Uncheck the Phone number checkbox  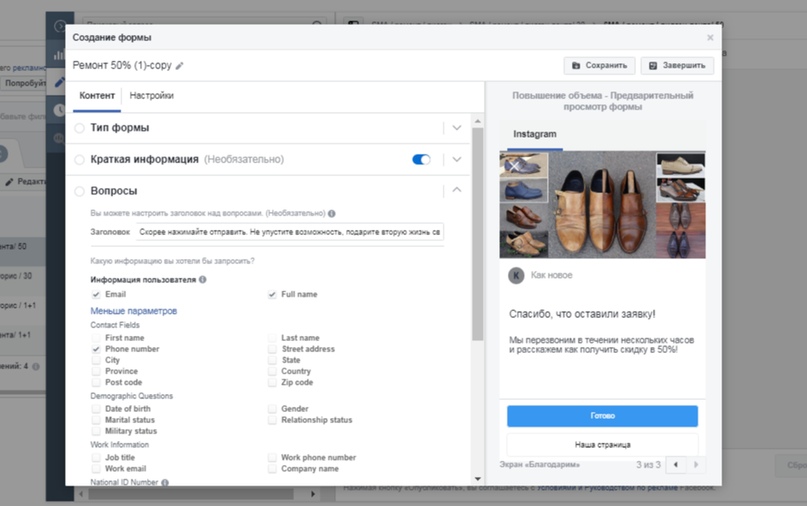coord(96,350)
